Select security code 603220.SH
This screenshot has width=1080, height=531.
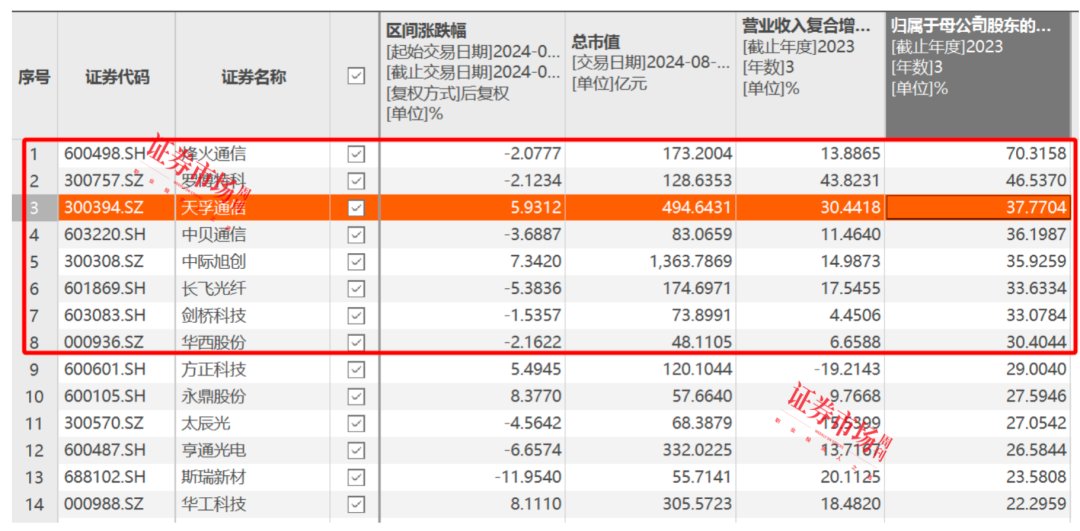(x=105, y=235)
